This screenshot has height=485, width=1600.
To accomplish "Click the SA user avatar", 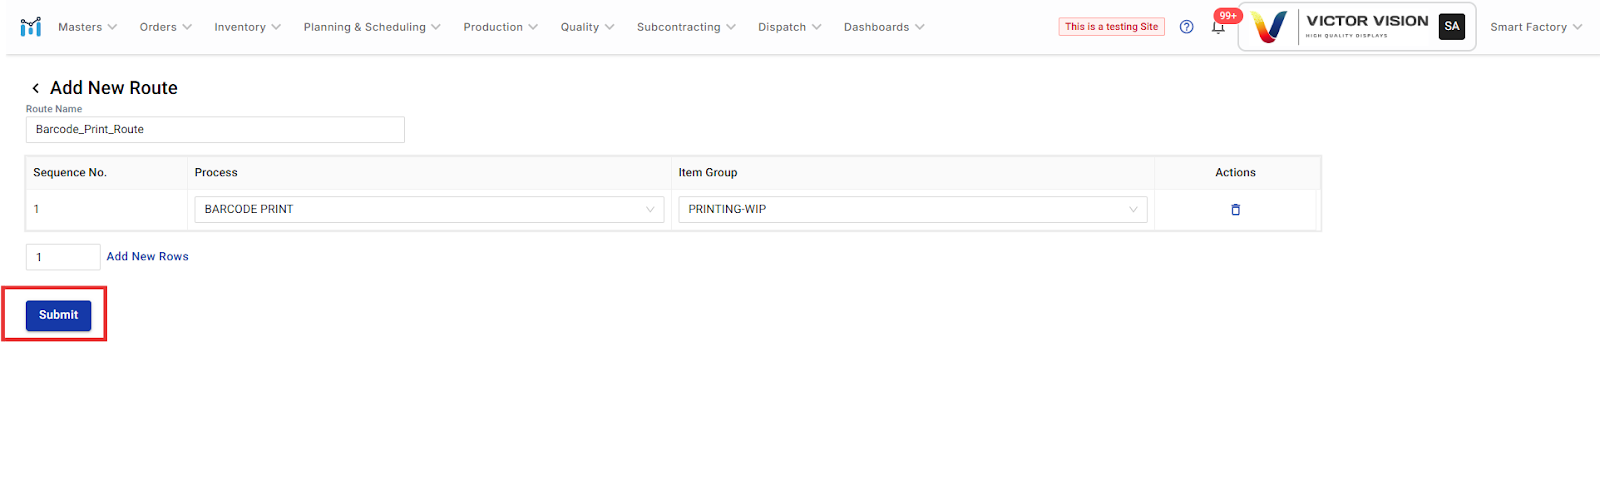I will [1451, 27].
